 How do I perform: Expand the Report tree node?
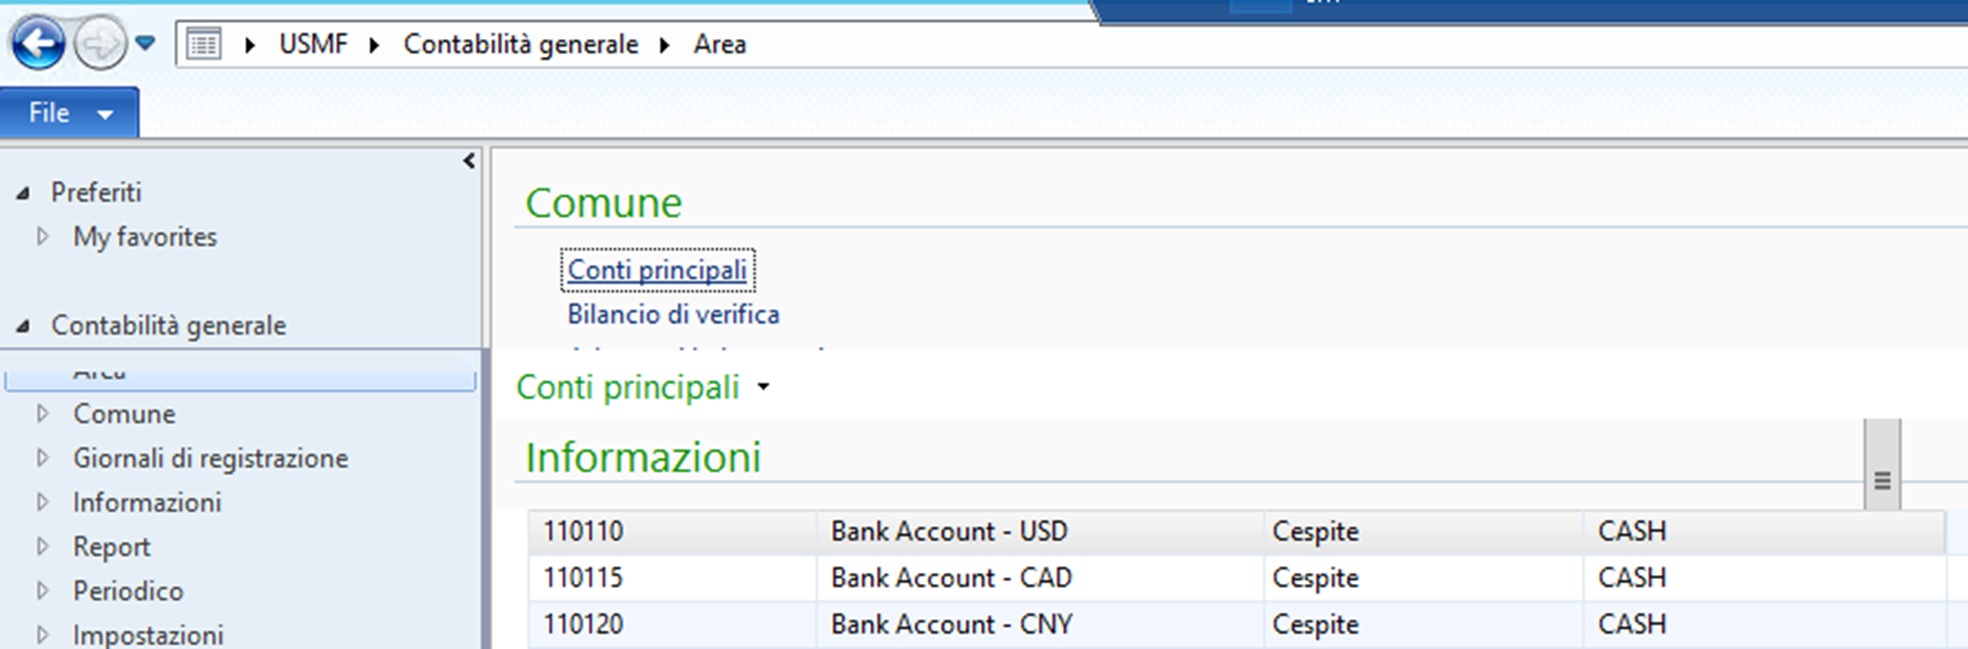pos(42,547)
